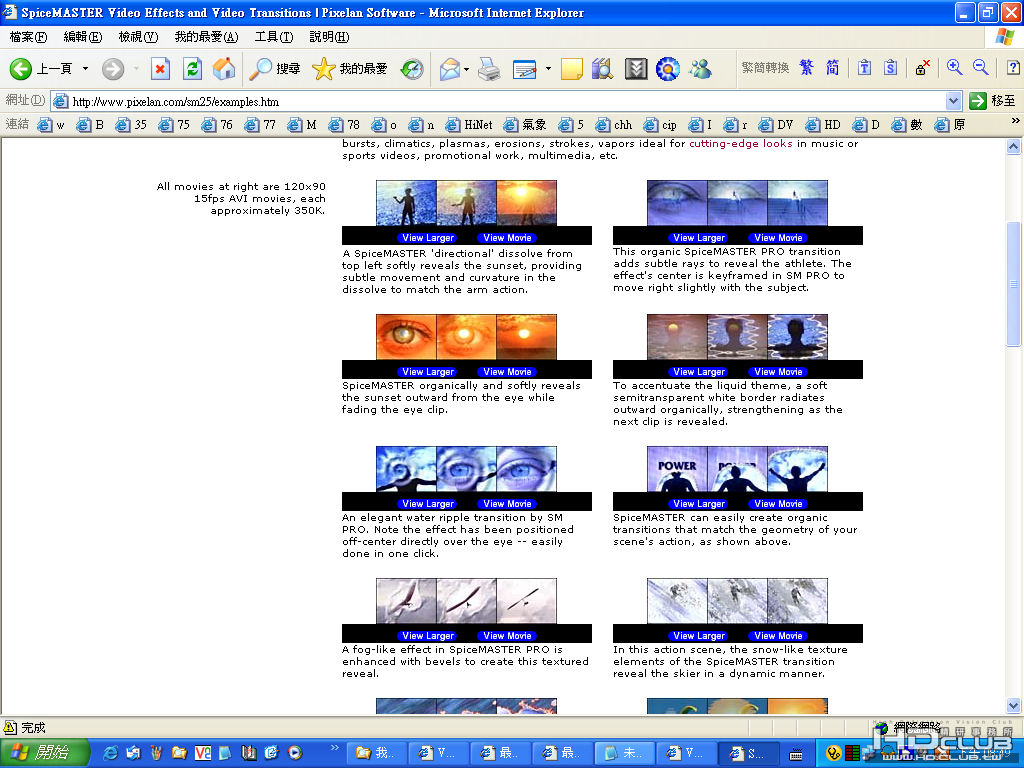Launch Internet Explorer from quick launch
This screenshot has width=1024, height=768.
(x=110, y=753)
